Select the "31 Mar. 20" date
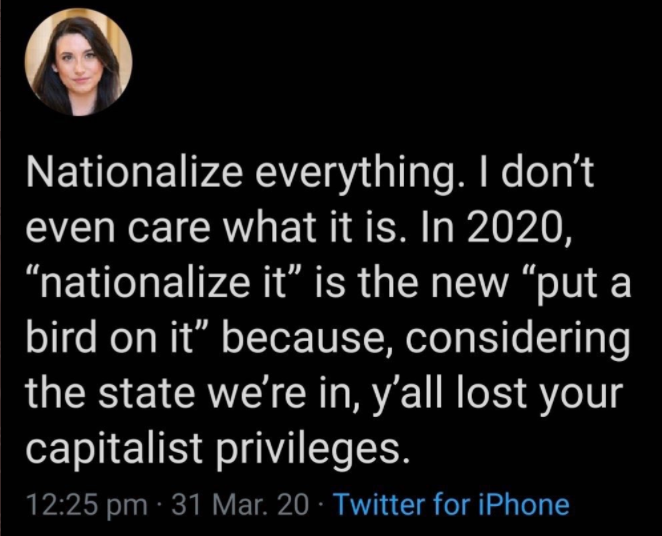662x536 pixels. [240, 505]
